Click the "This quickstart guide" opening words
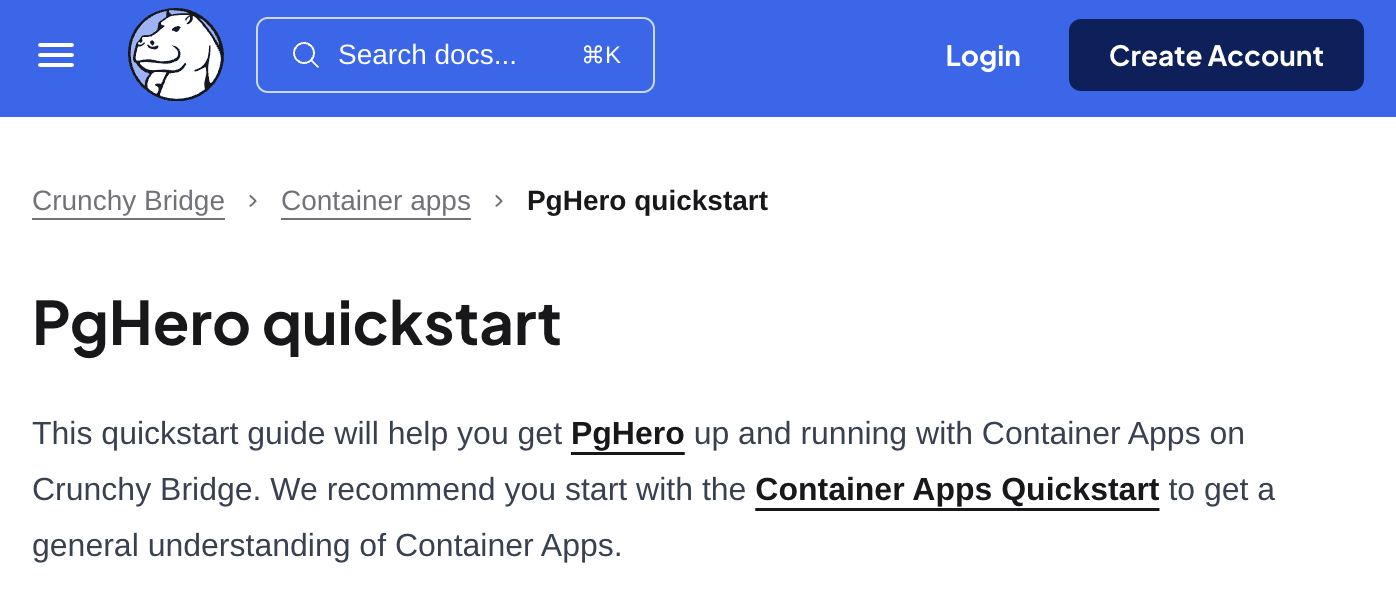This screenshot has height=602, width=1396. point(178,434)
